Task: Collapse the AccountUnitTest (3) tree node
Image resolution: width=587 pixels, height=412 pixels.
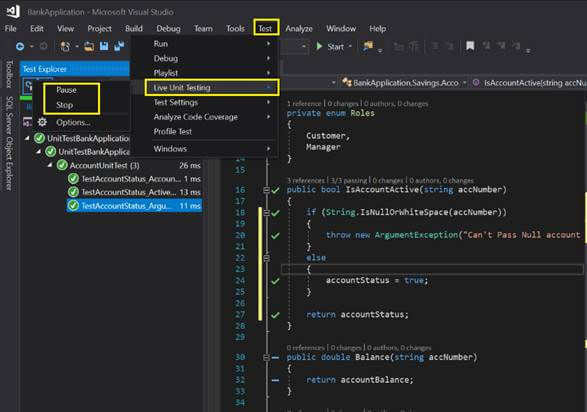Action: coord(50,165)
